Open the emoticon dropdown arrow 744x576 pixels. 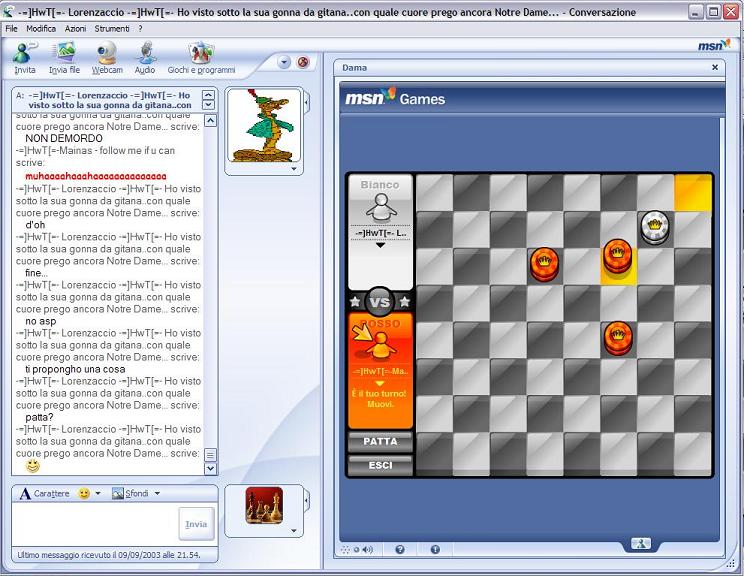(x=98, y=493)
